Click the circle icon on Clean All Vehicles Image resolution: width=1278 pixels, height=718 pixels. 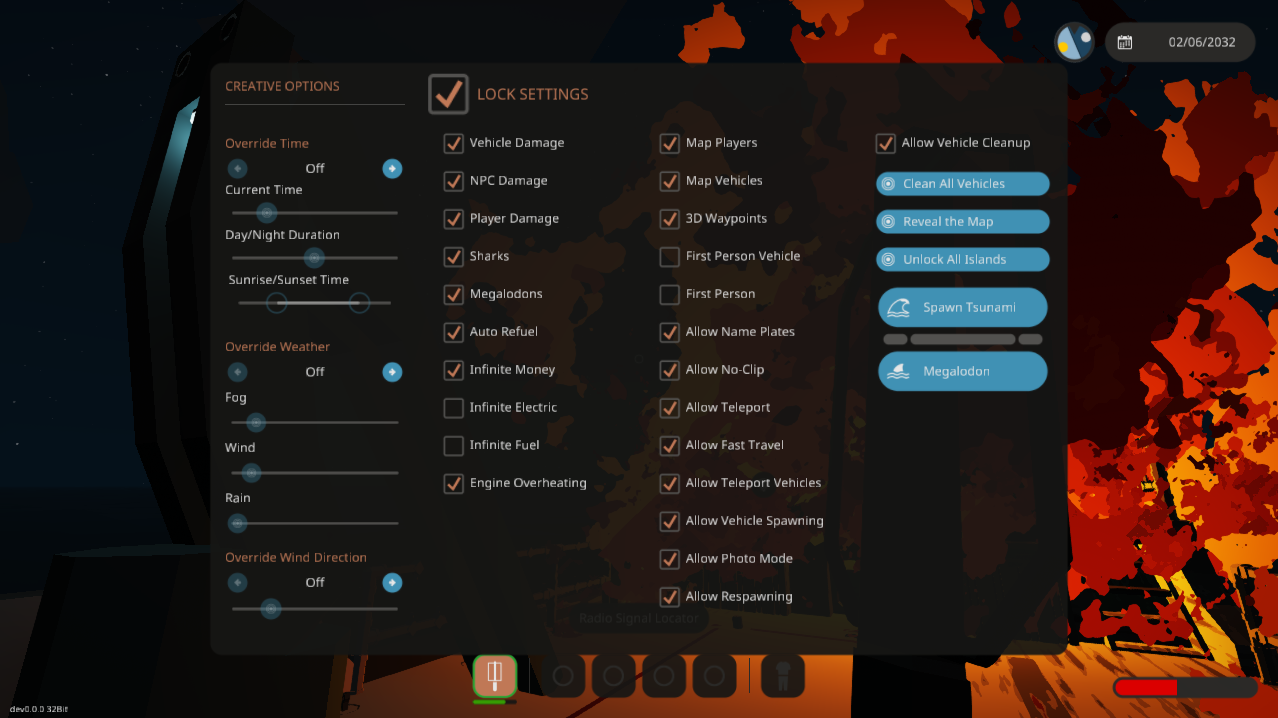pyautogui.click(x=887, y=184)
